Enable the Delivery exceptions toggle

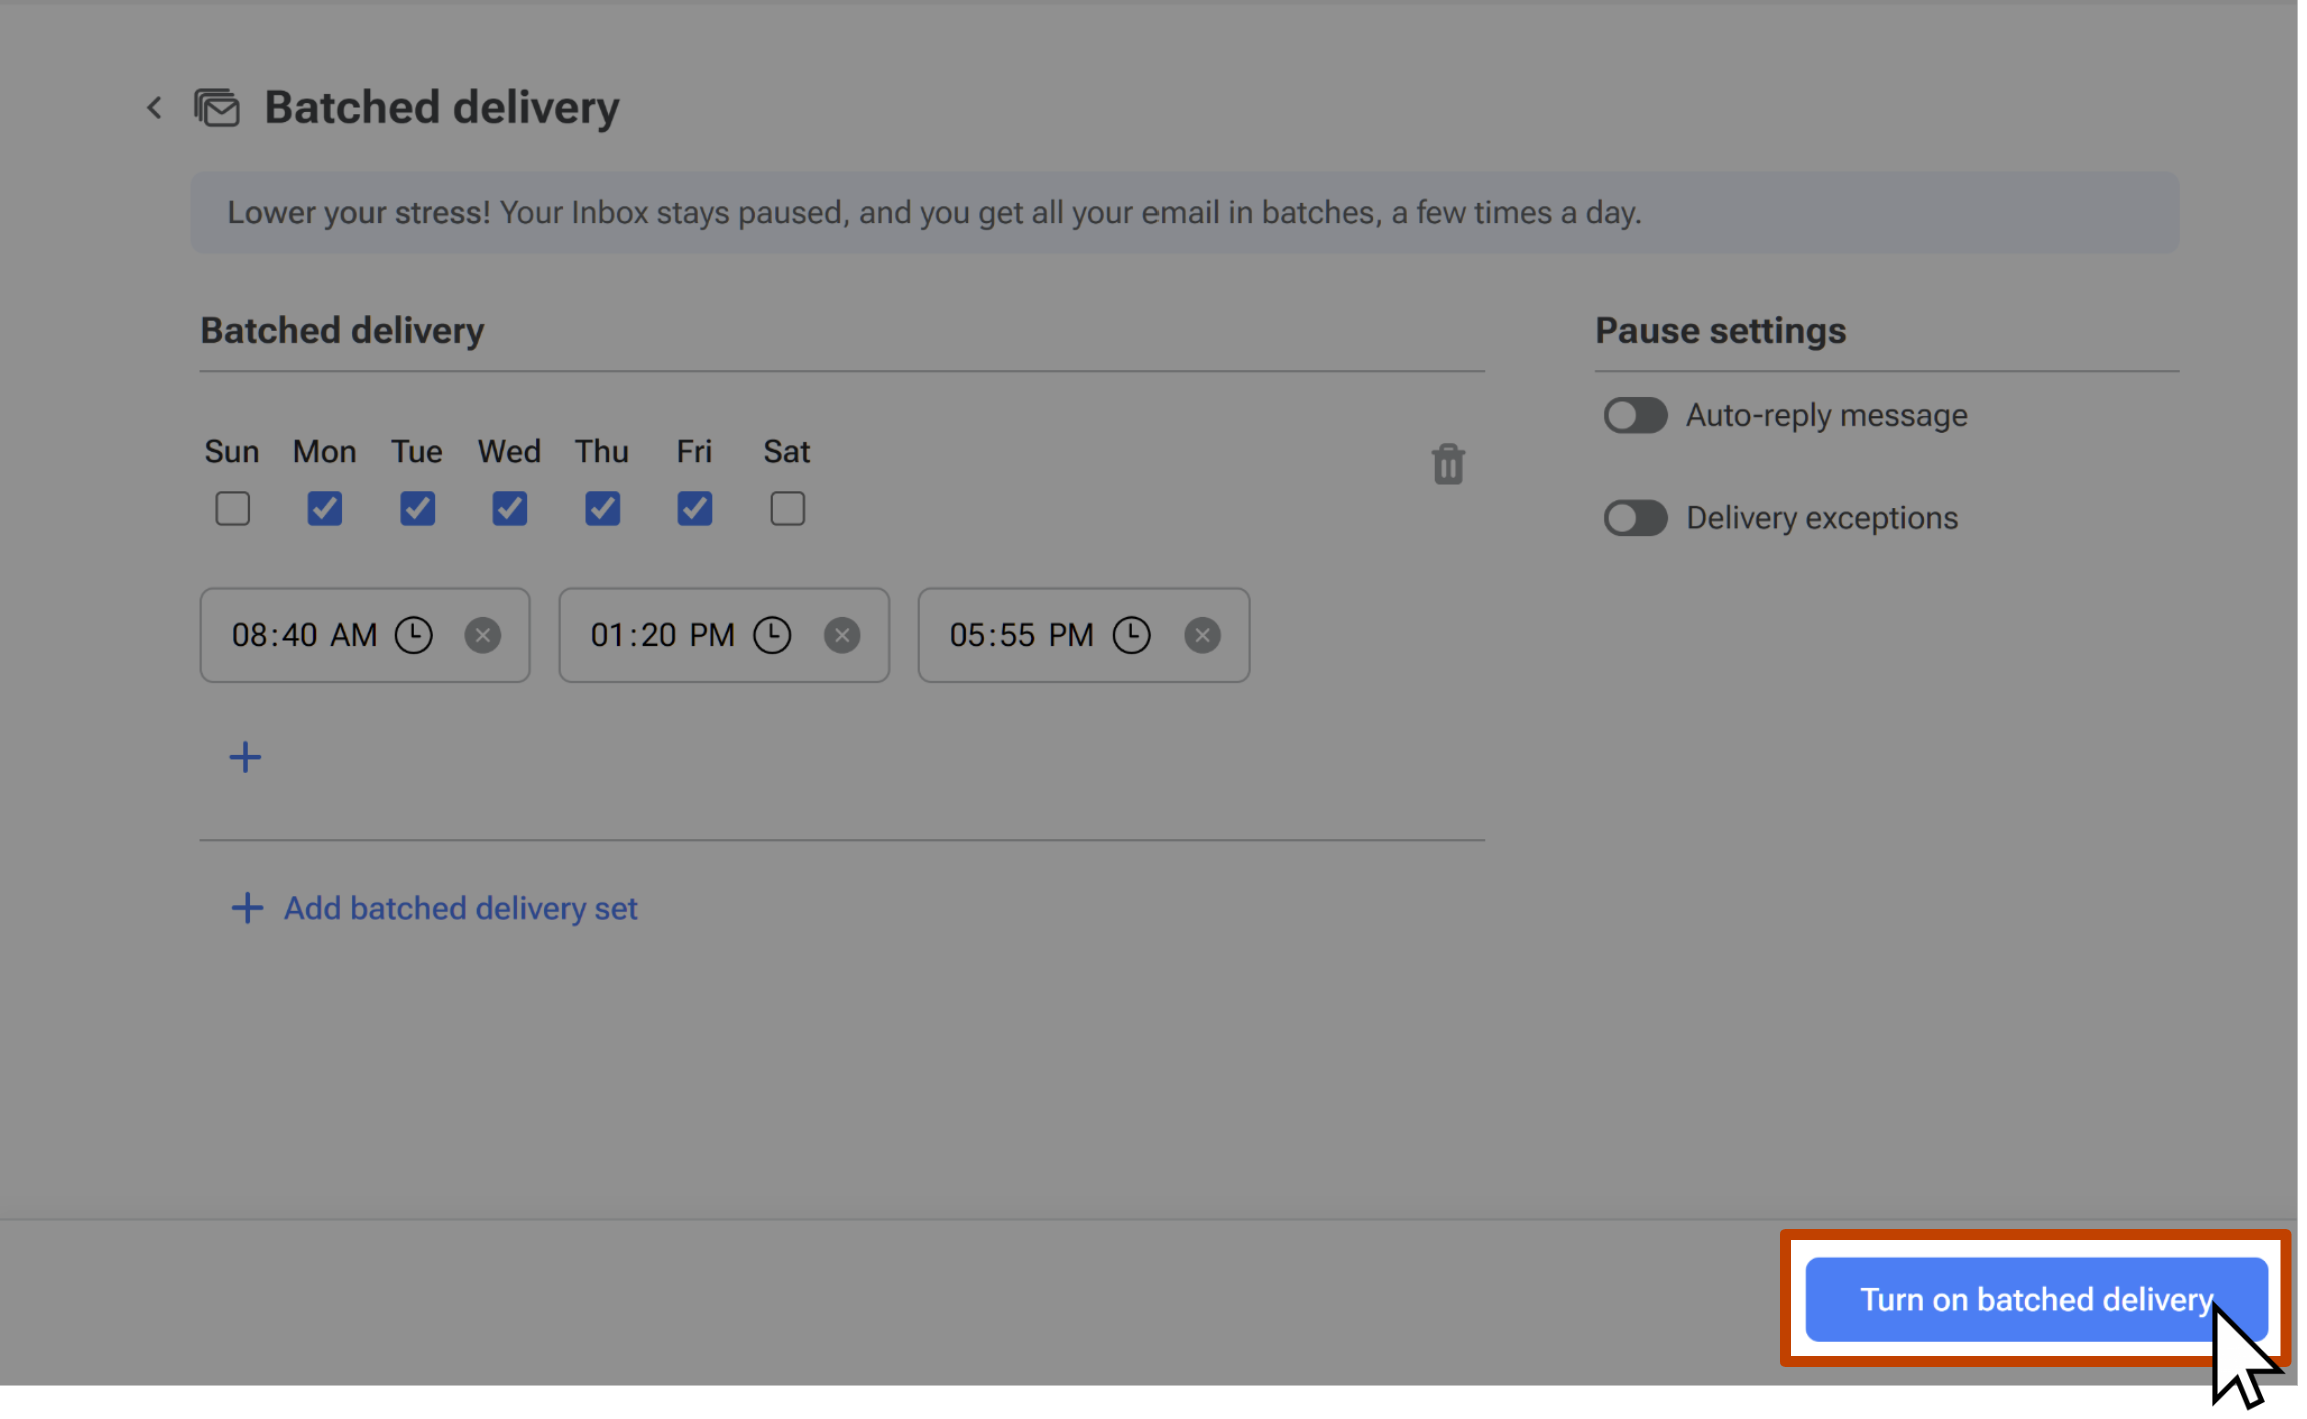(x=1635, y=518)
